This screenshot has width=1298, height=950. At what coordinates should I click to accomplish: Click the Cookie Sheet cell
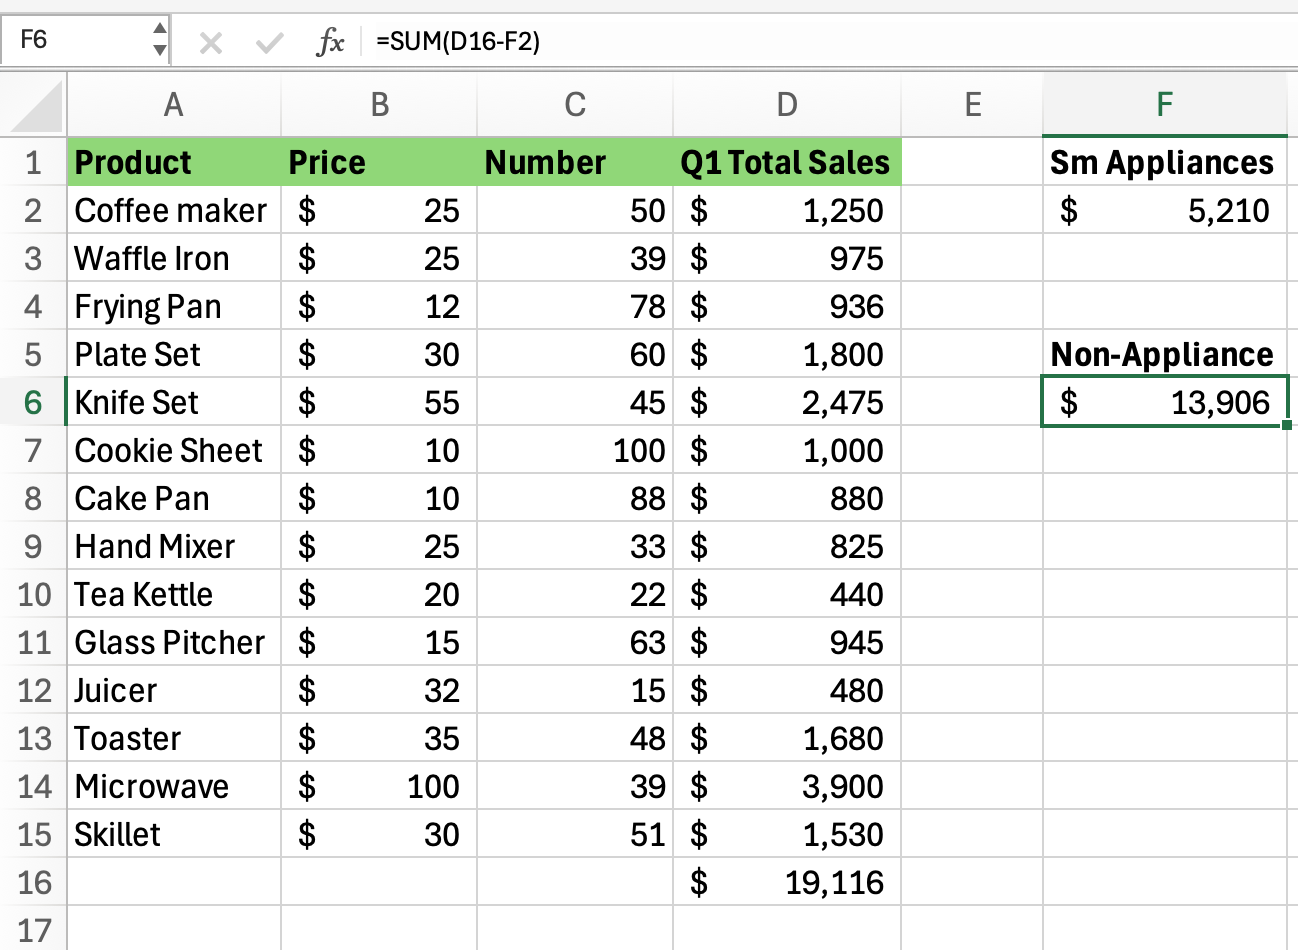point(174,450)
